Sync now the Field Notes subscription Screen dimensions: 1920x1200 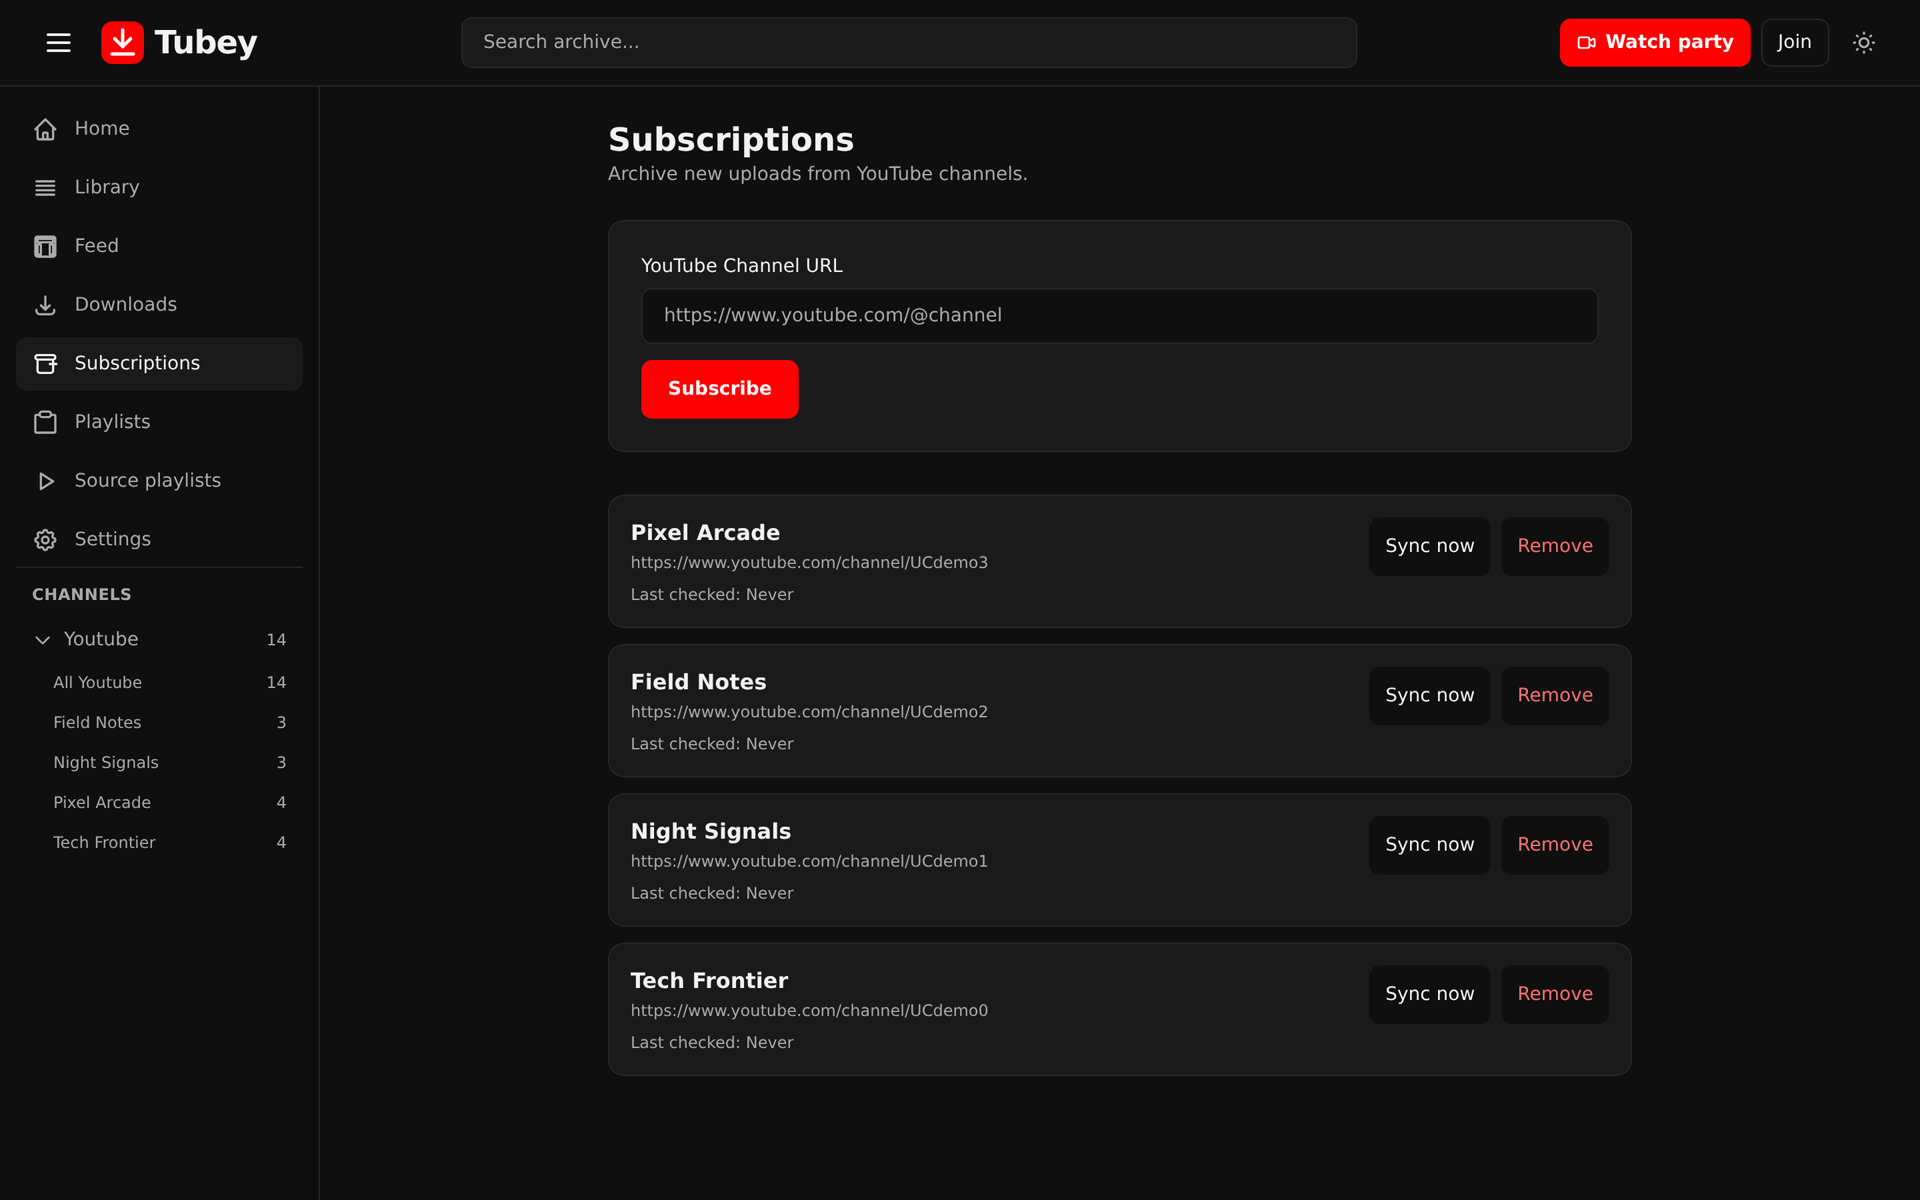pos(1429,696)
